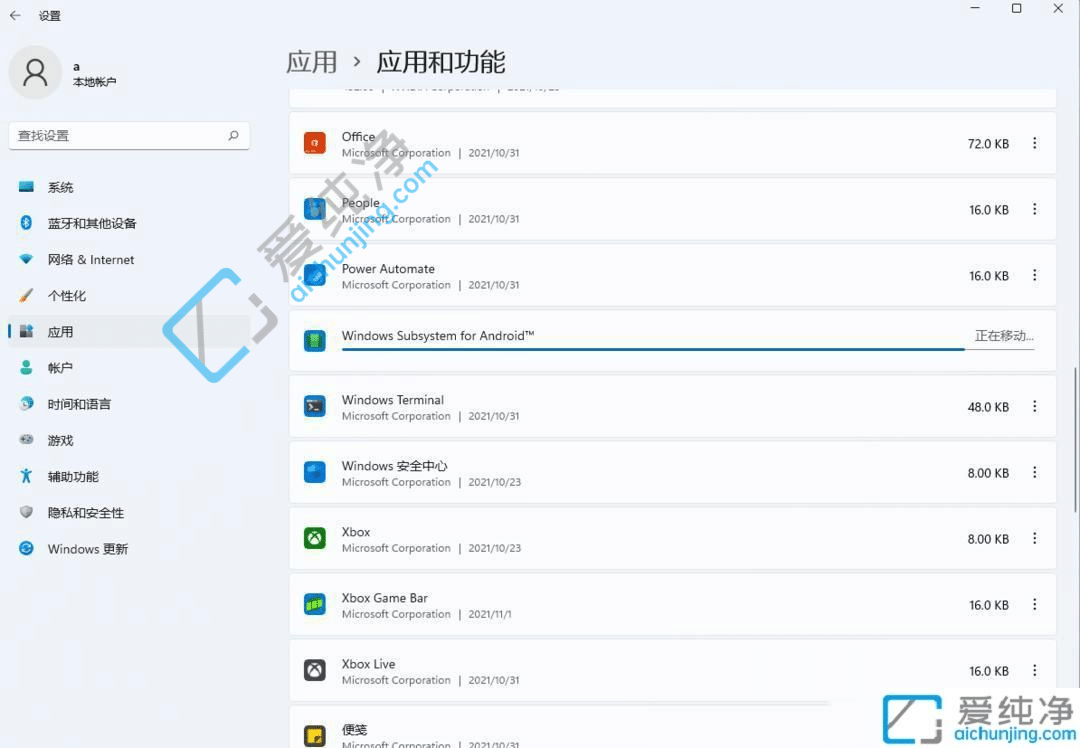
Task: Click the Windows Subsystem for Android™ name
Action: [438, 335]
